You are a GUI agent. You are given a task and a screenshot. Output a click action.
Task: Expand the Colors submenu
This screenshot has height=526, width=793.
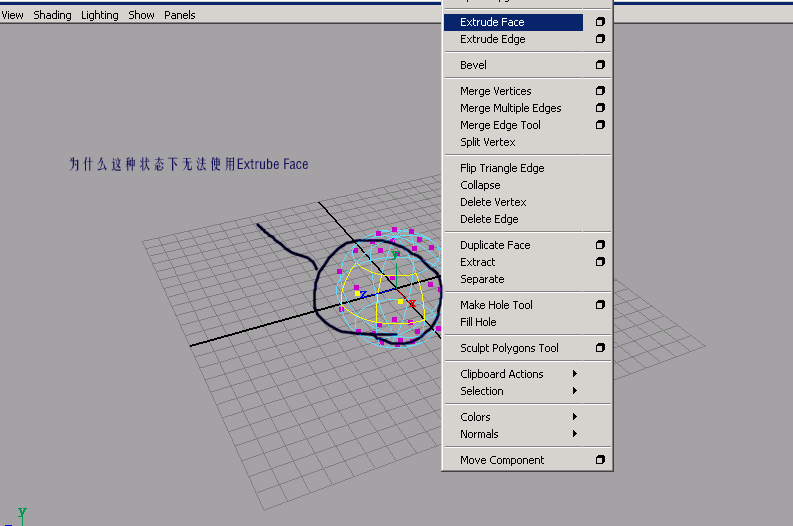[527, 417]
